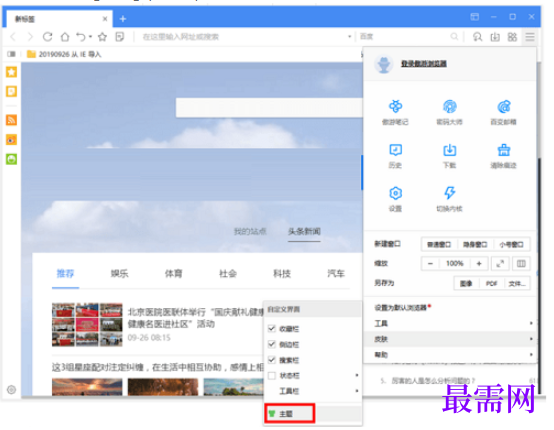The image size is (554, 430).
Task: Click the note icon beside favorites star
Action: (120, 37)
